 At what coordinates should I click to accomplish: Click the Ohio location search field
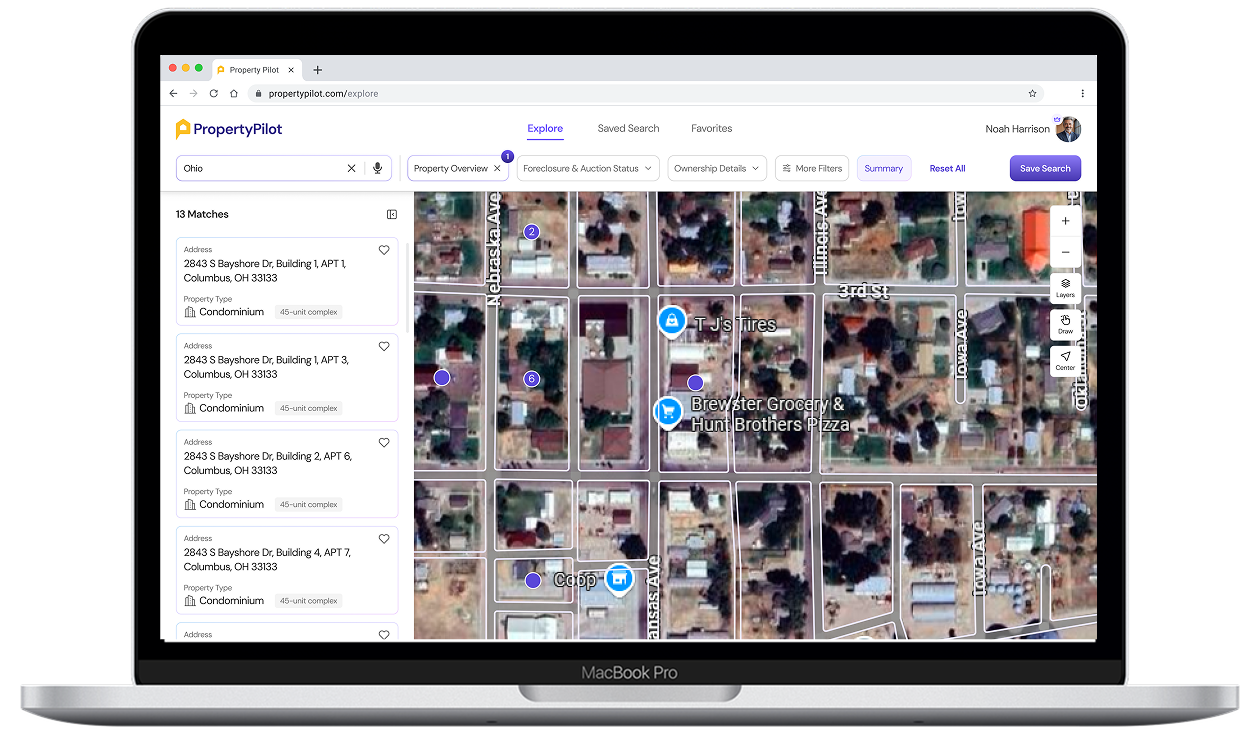coord(260,168)
